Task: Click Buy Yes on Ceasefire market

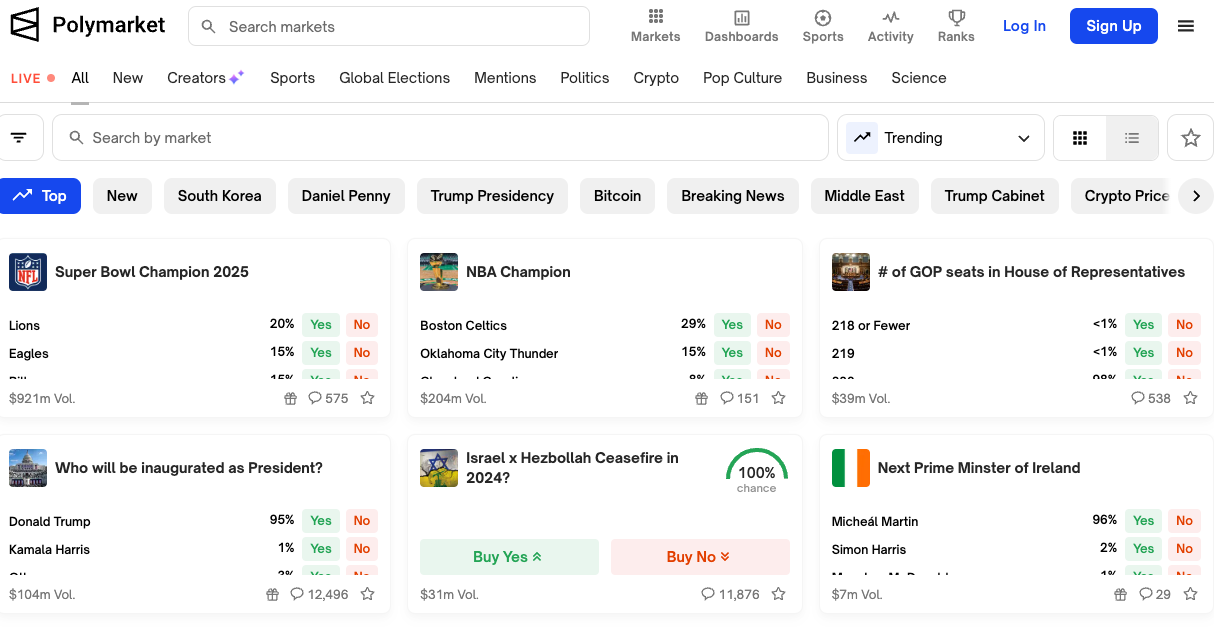Action: tap(509, 557)
